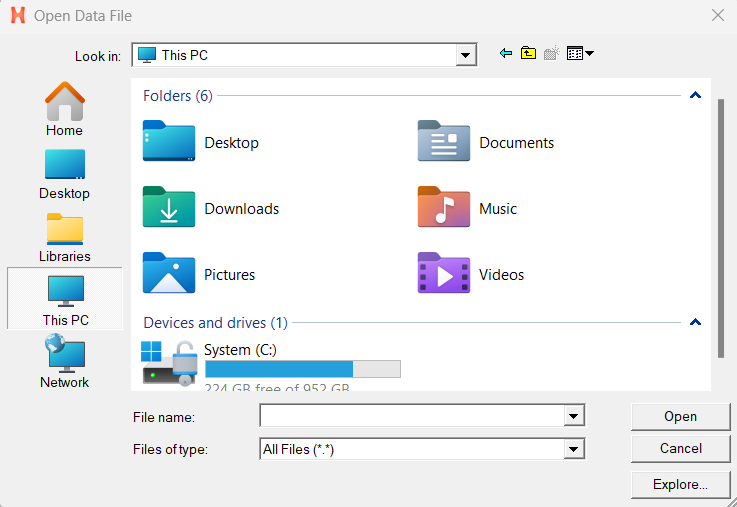Click the Videos folder icon

click(444, 273)
